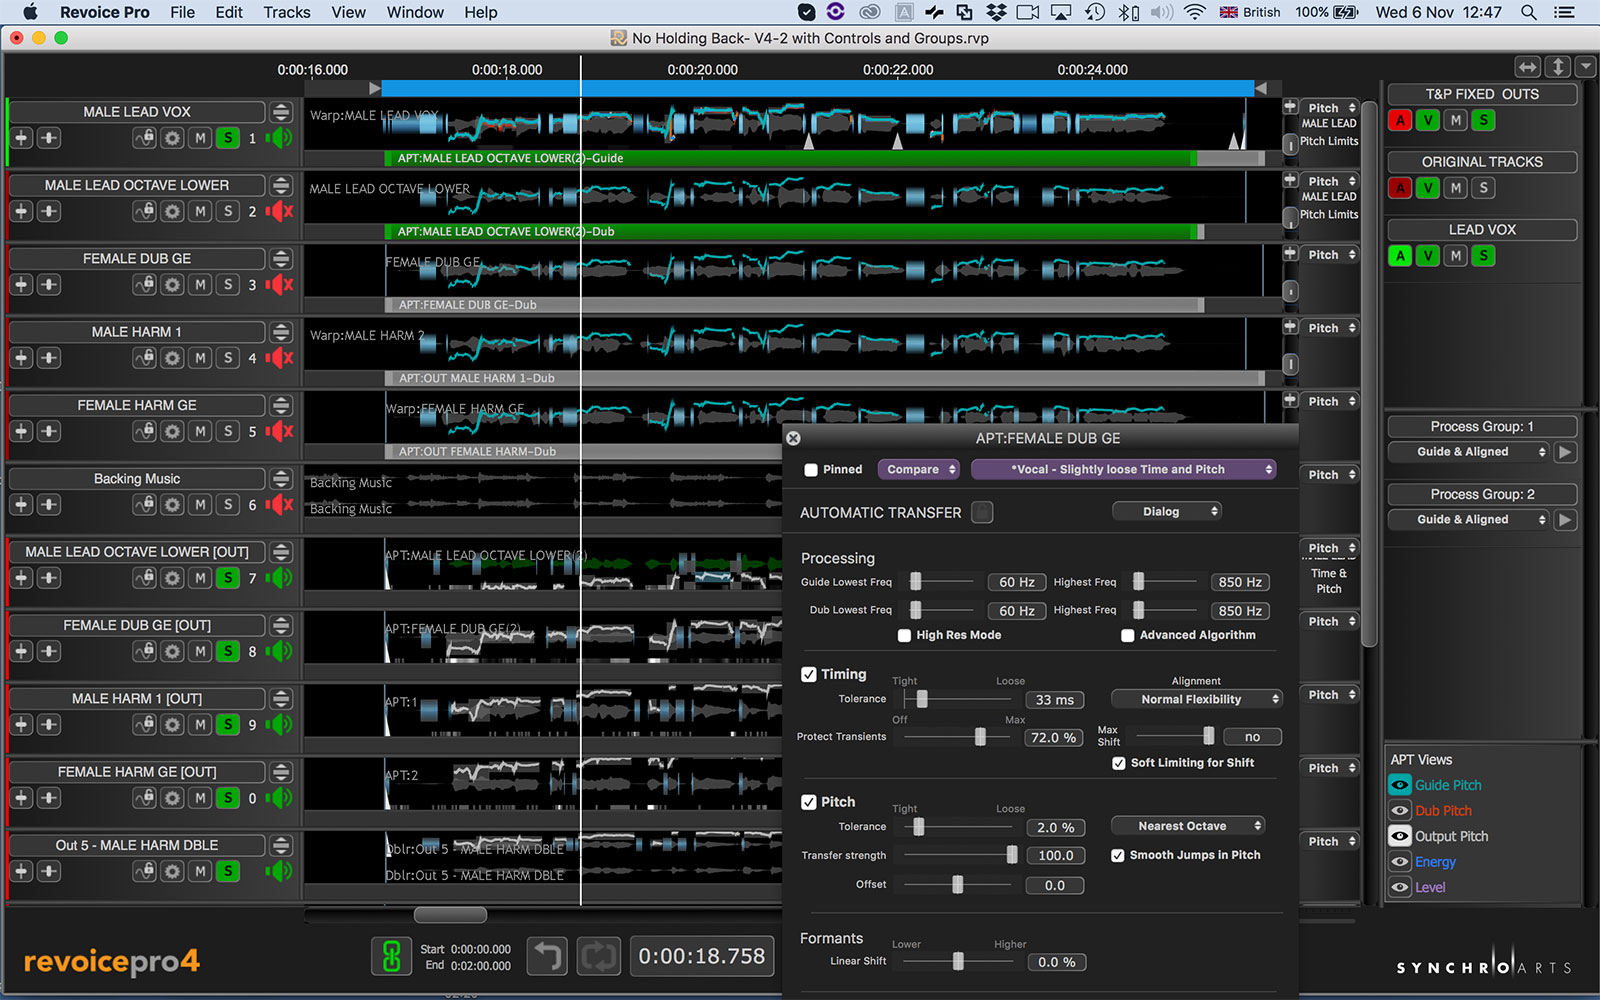Click second plus icon on Backing Music track
The image size is (1600, 1000).
[49, 505]
